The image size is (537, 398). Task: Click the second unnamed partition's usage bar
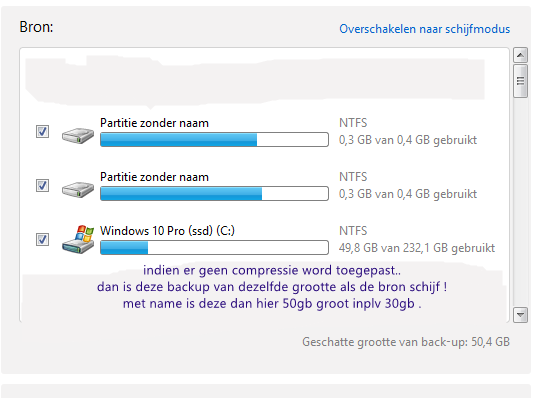[x=214, y=194]
